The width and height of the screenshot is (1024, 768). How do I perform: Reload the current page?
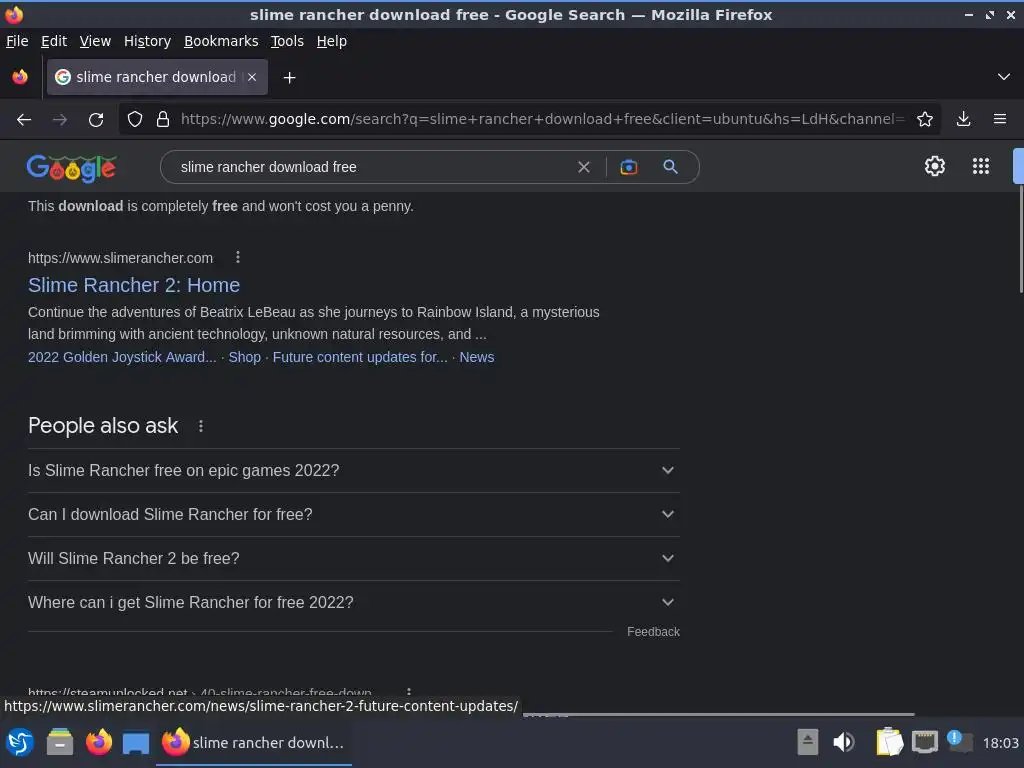pos(96,120)
